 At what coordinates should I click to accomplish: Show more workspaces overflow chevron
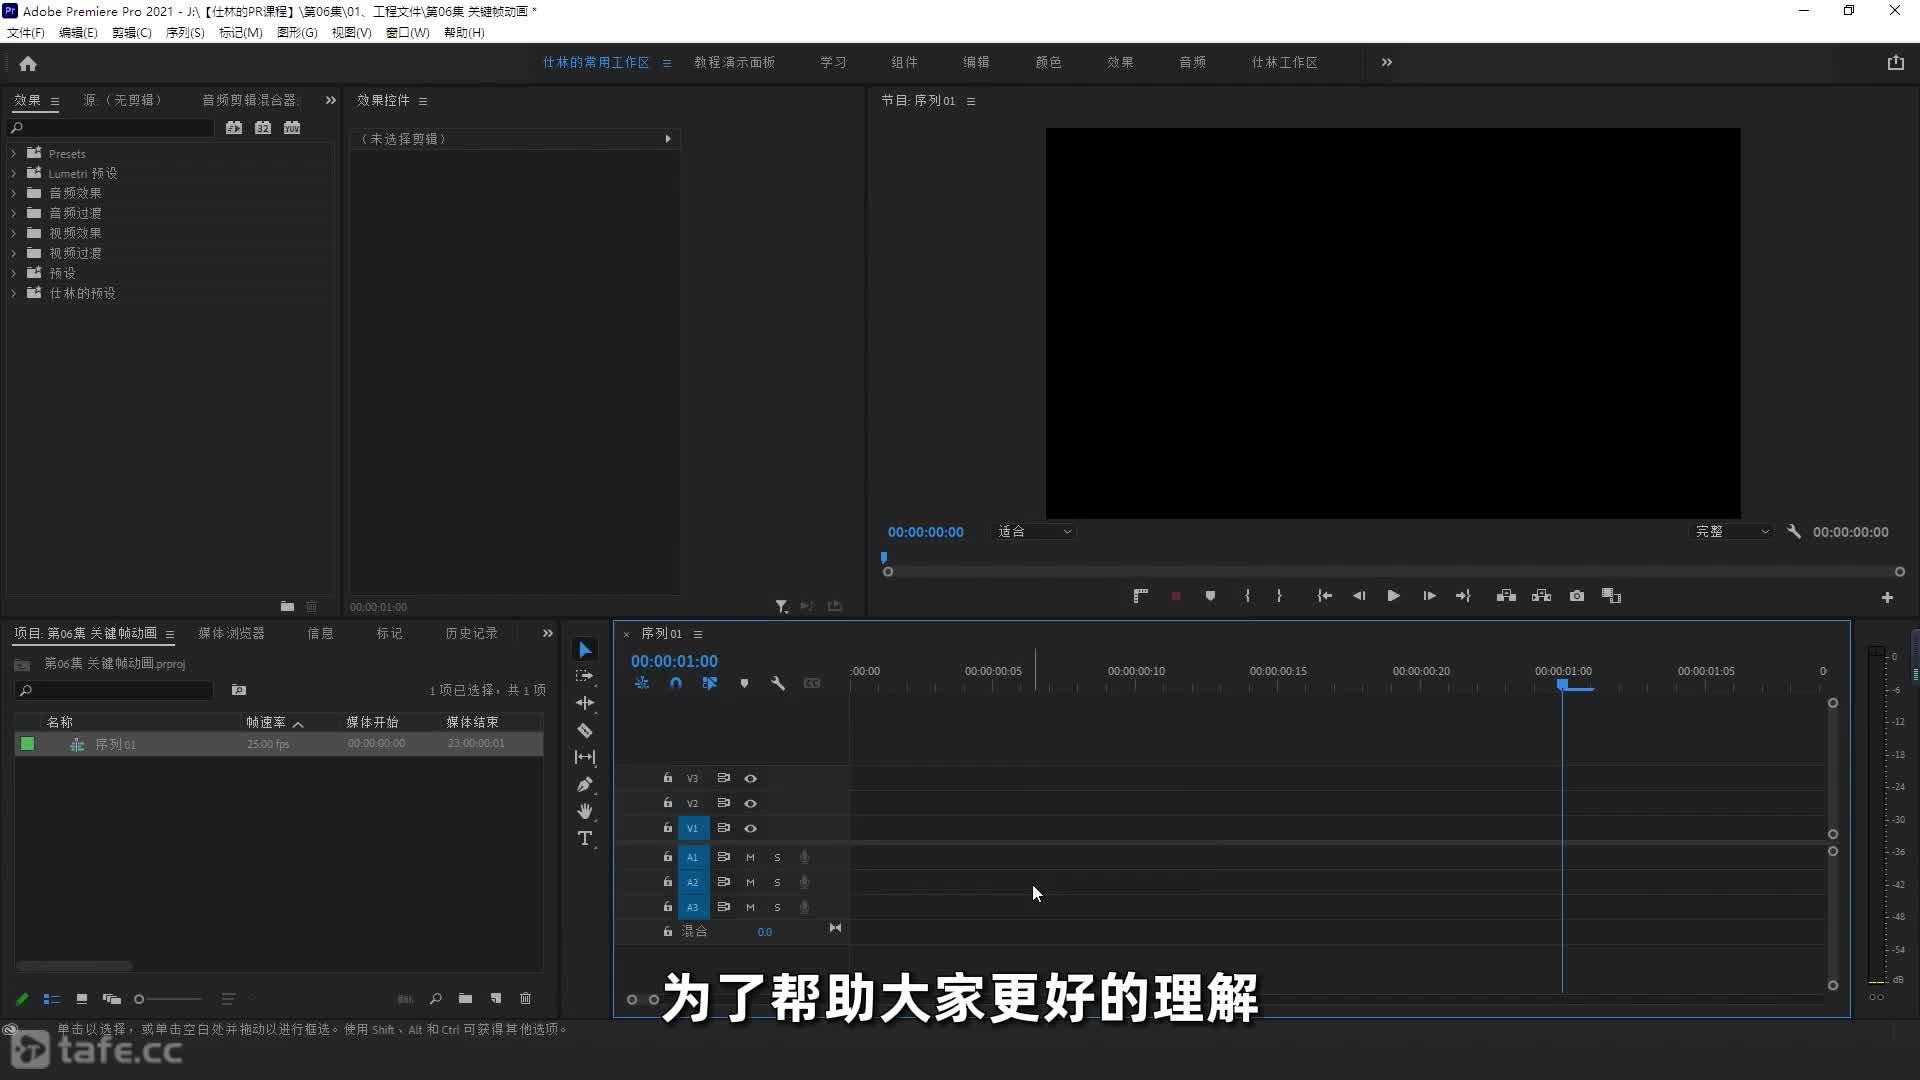(x=1386, y=62)
